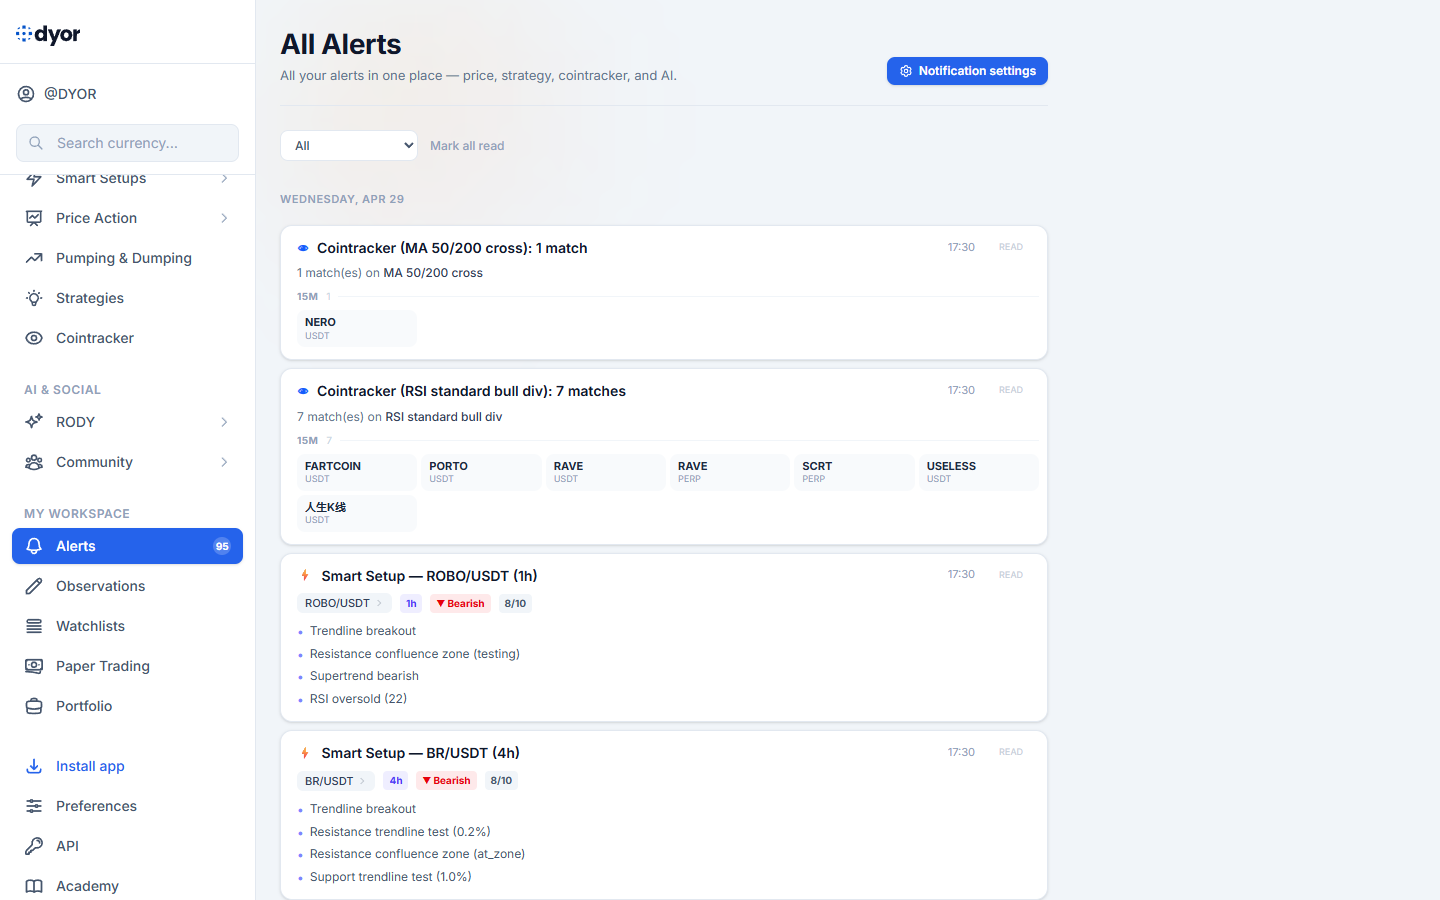The image size is (1440, 900).
Task: Expand the RODY submenu chevron
Action: [224, 422]
